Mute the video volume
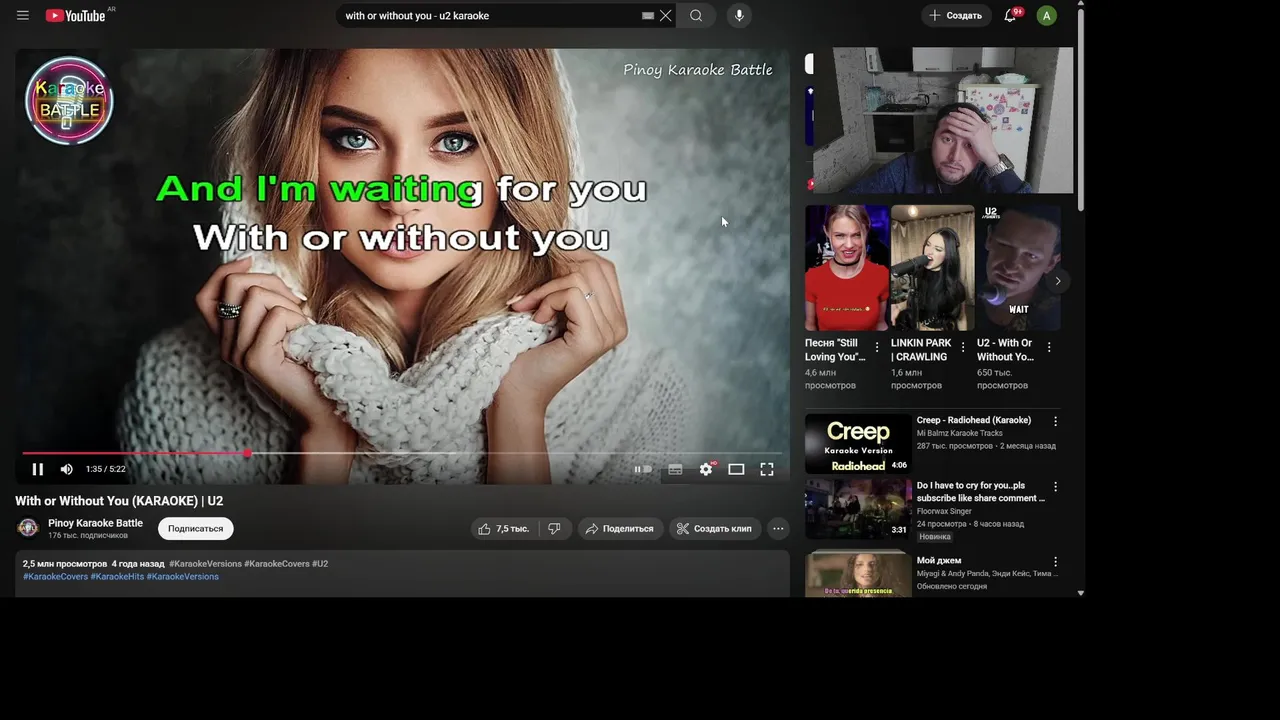This screenshot has width=1280, height=720. (66, 469)
